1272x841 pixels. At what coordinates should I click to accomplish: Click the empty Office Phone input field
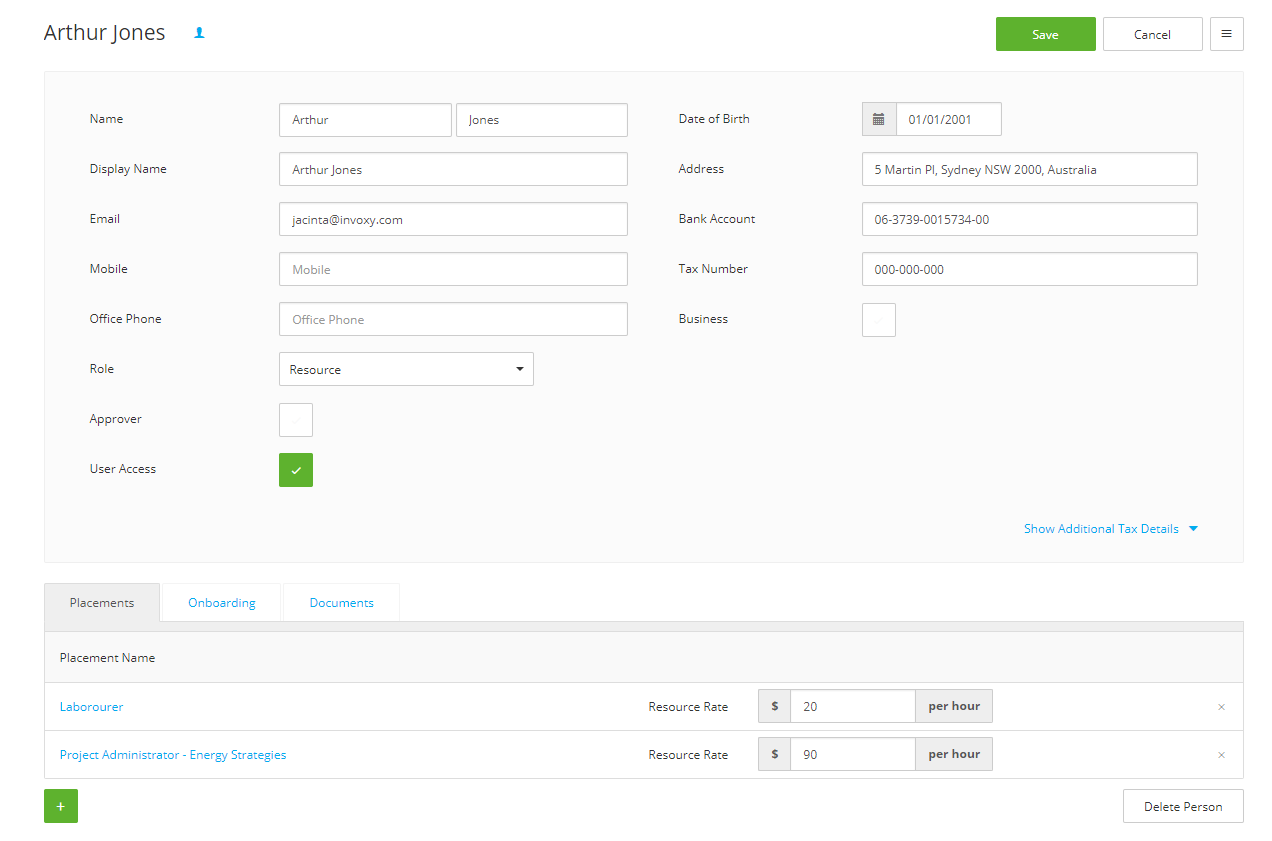(x=453, y=319)
